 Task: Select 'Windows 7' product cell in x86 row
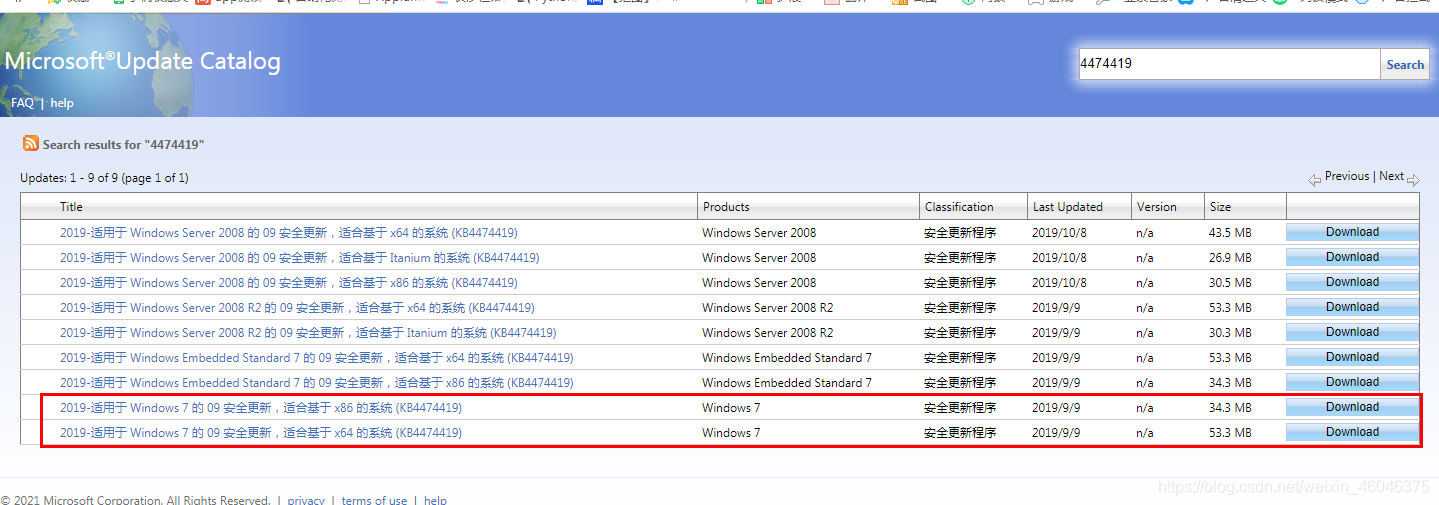coord(731,408)
